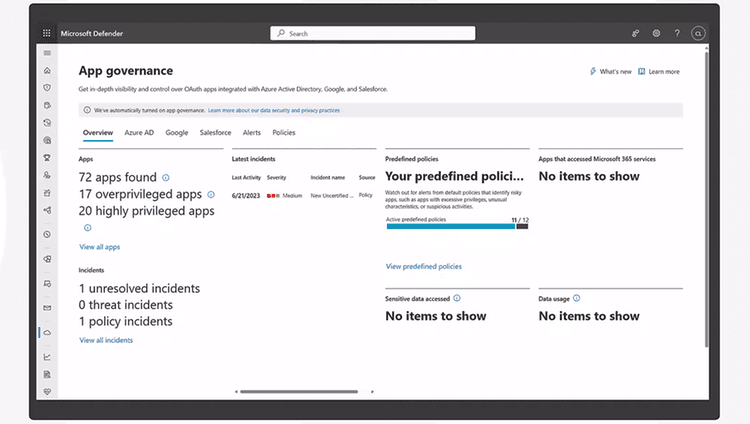Image resolution: width=750 pixels, height=424 pixels.
Task: Click the View all apps link
Action: tap(99, 247)
